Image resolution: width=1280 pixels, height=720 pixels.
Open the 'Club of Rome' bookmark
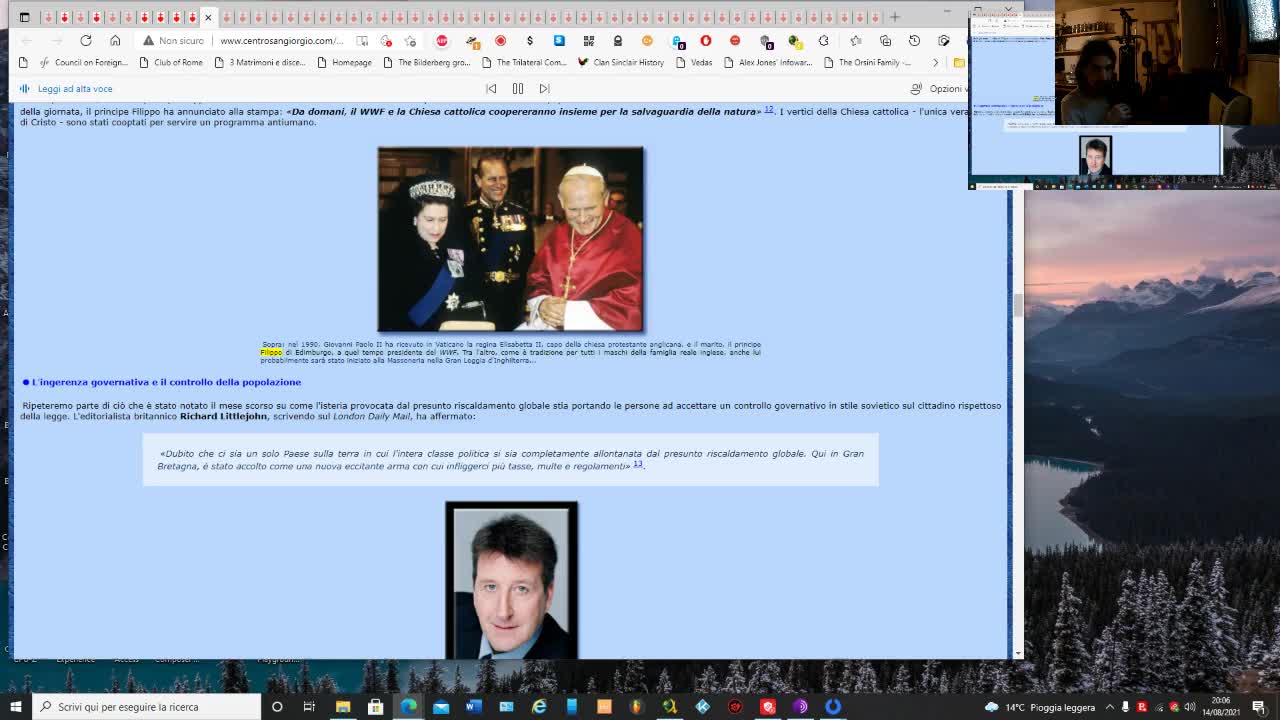171,62
